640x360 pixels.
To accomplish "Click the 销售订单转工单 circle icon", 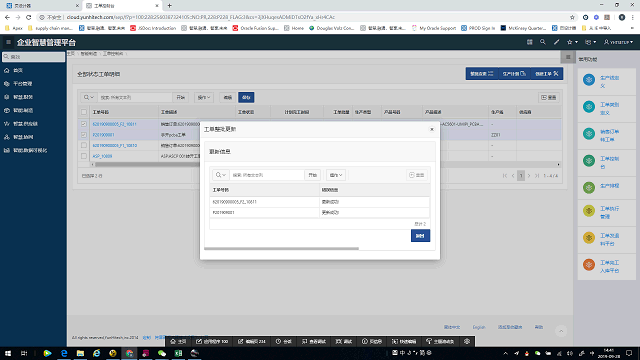I will click(x=589, y=134).
